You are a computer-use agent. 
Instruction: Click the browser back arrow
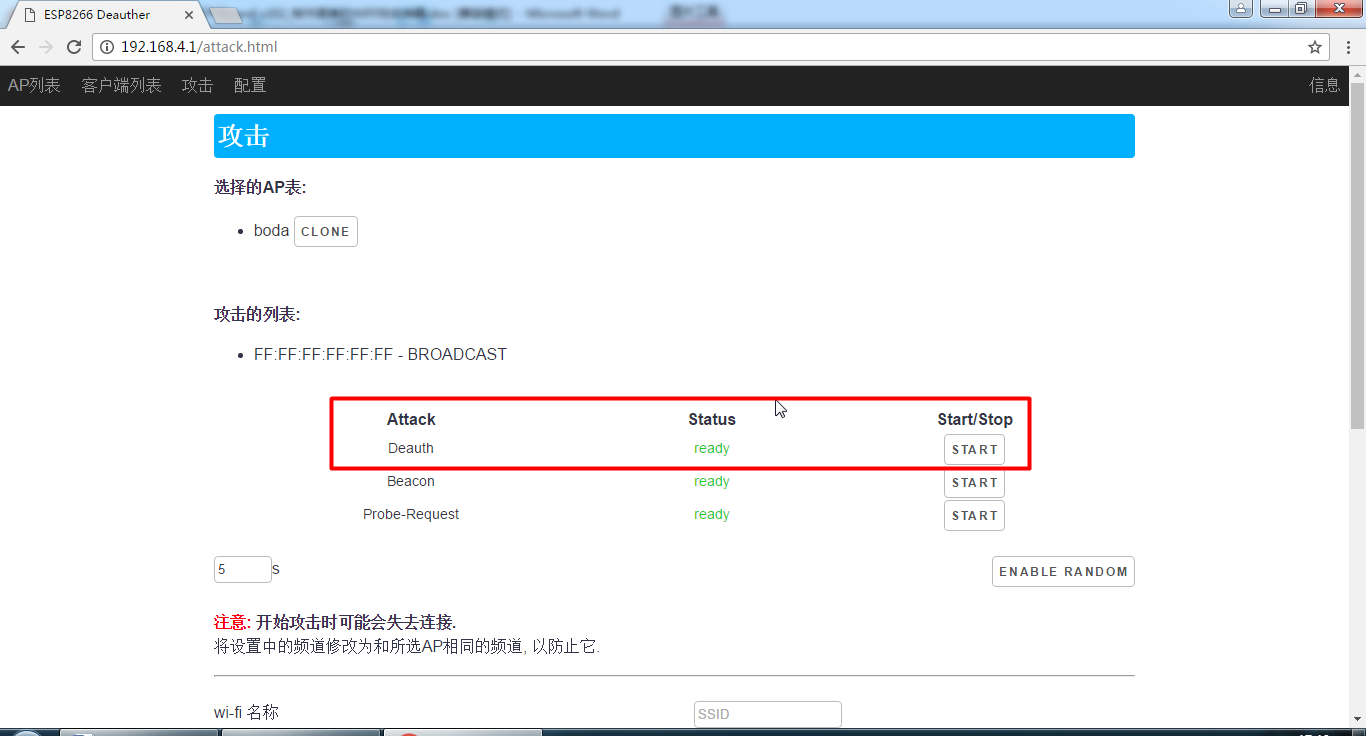pyautogui.click(x=18, y=47)
